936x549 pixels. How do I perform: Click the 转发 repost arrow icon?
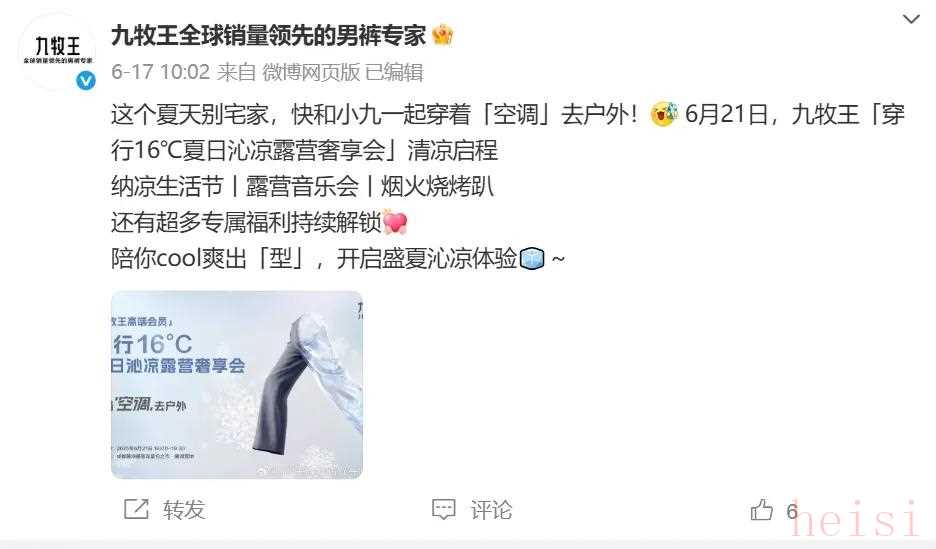point(136,509)
